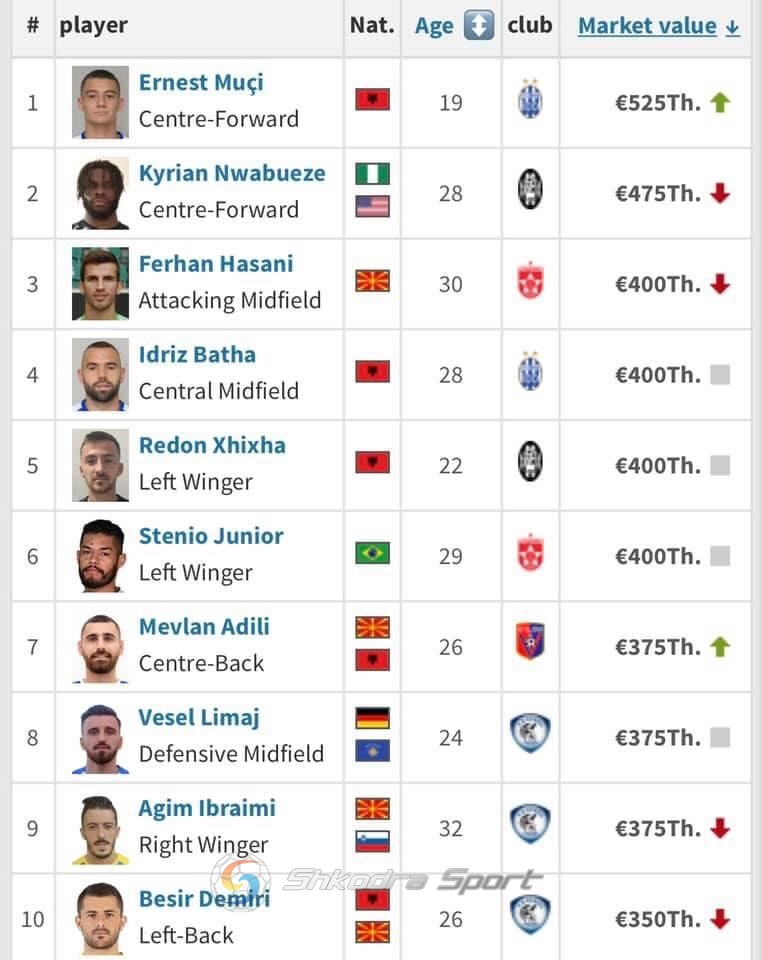Click Kyrian Nwabueze's club crest icon

[x=530, y=189]
